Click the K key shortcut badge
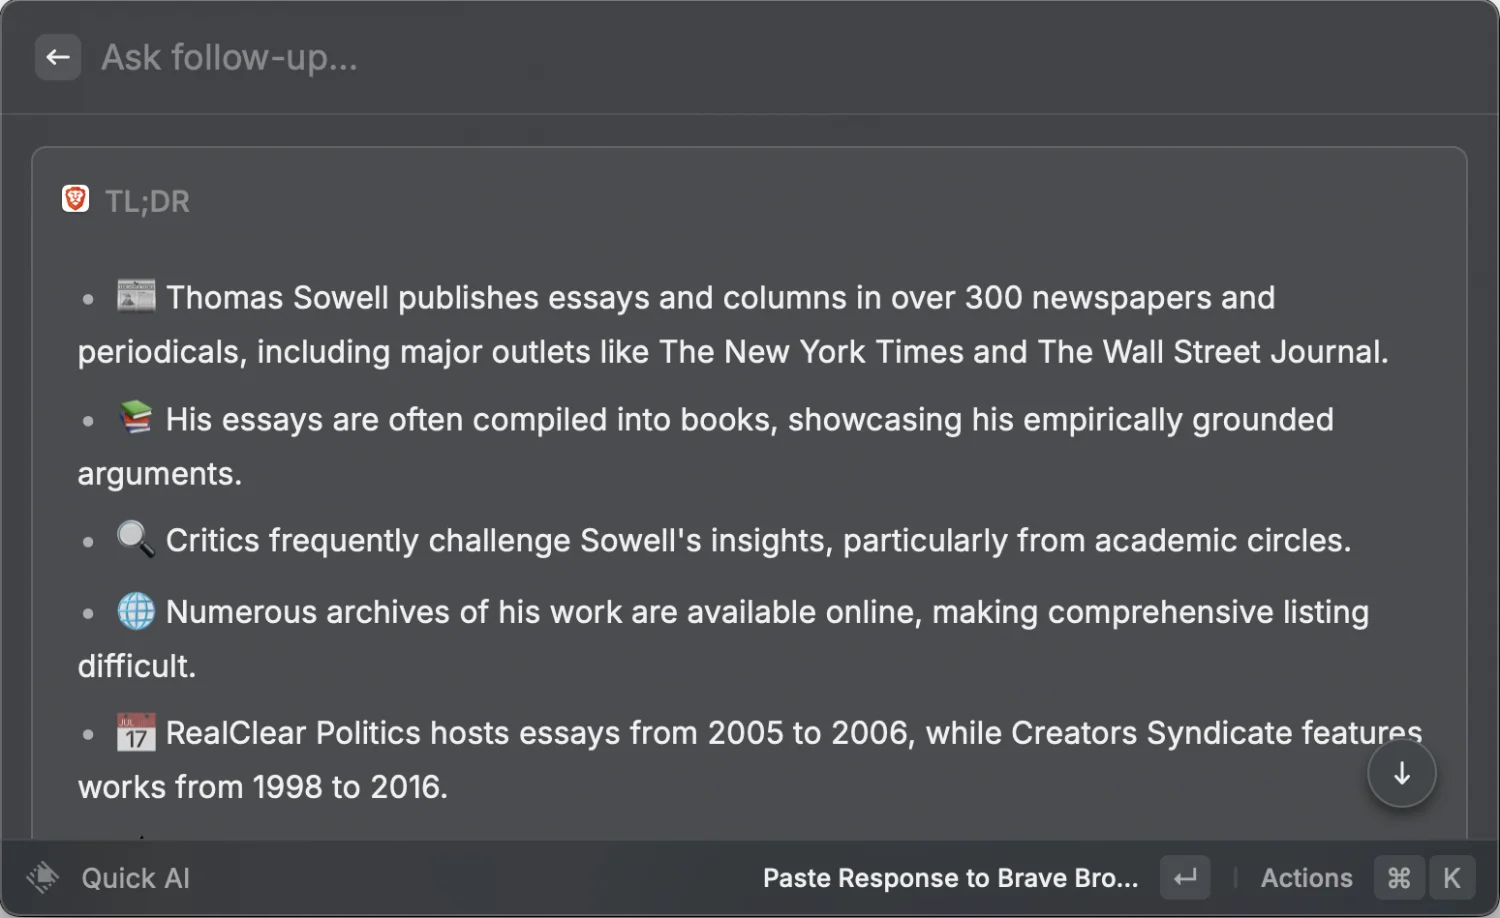The width and height of the screenshot is (1500, 918). [1452, 878]
